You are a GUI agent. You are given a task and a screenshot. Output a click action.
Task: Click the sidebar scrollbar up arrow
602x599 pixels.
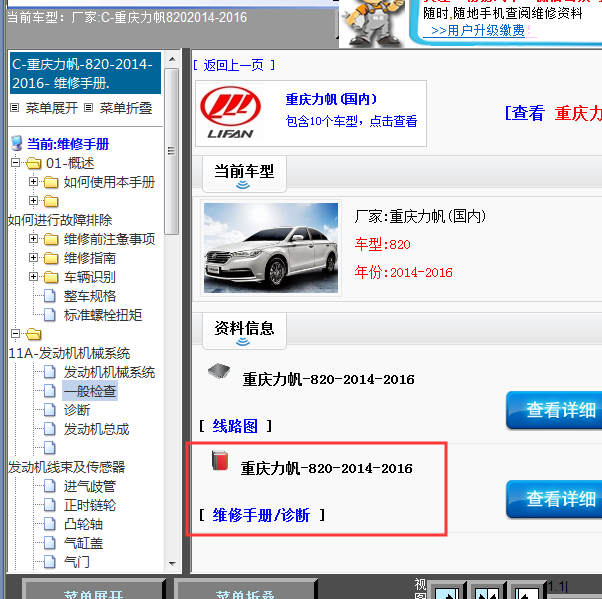point(172,59)
